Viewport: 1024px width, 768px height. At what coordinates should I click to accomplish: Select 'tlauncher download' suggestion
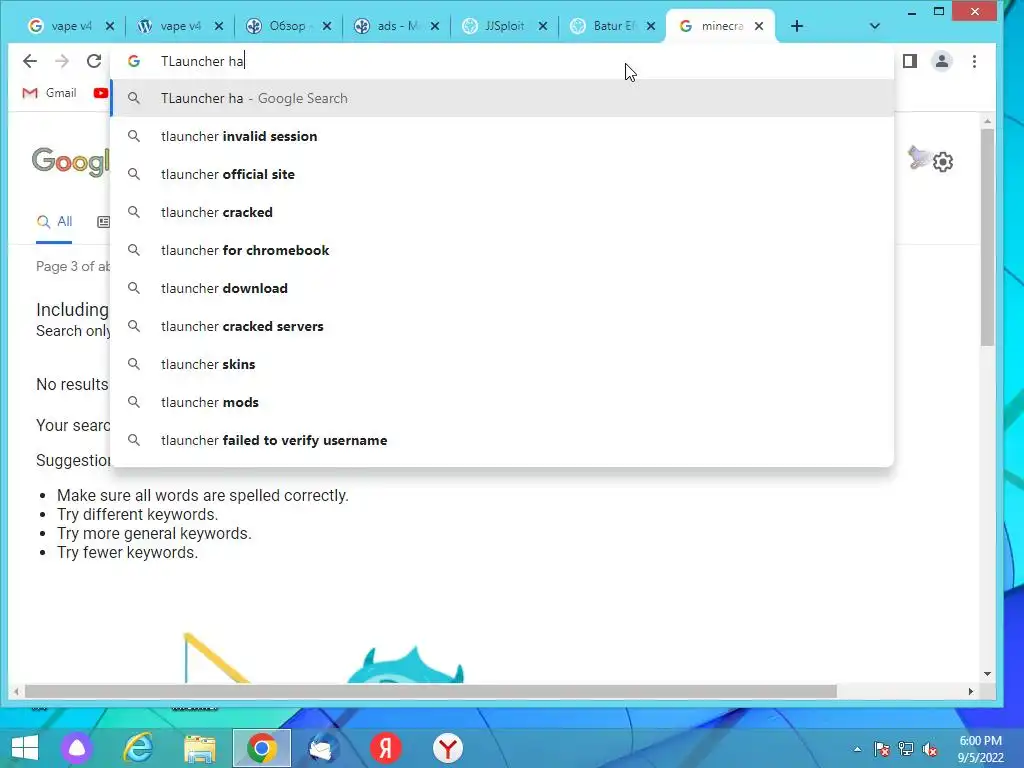click(503, 288)
